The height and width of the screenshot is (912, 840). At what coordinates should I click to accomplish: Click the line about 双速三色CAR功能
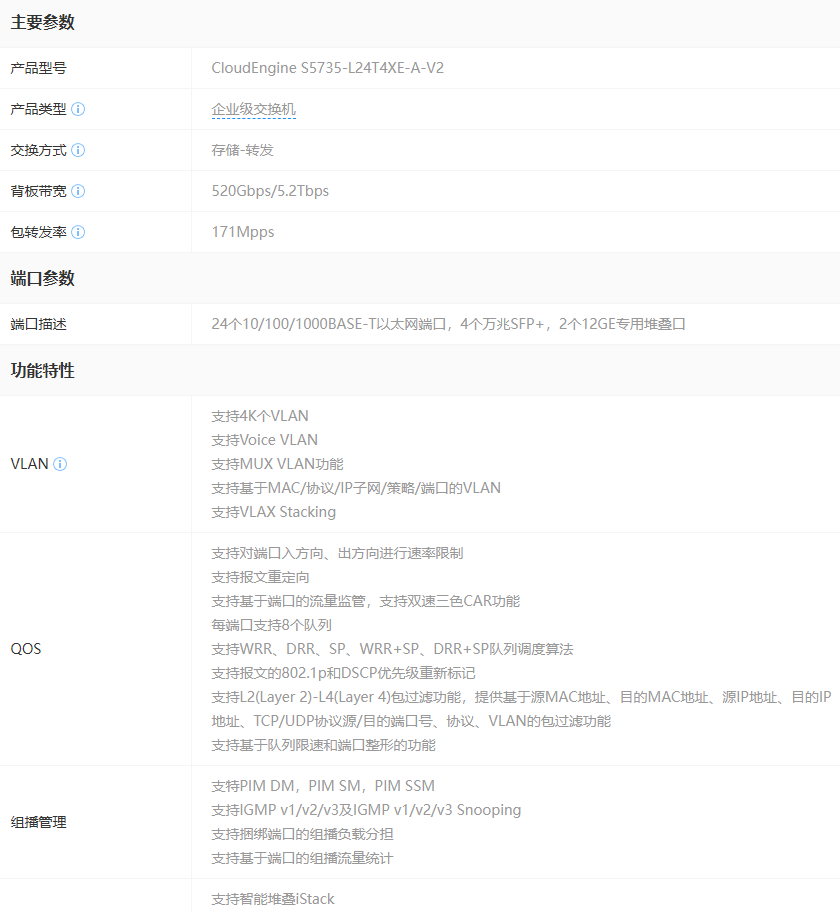tap(366, 601)
